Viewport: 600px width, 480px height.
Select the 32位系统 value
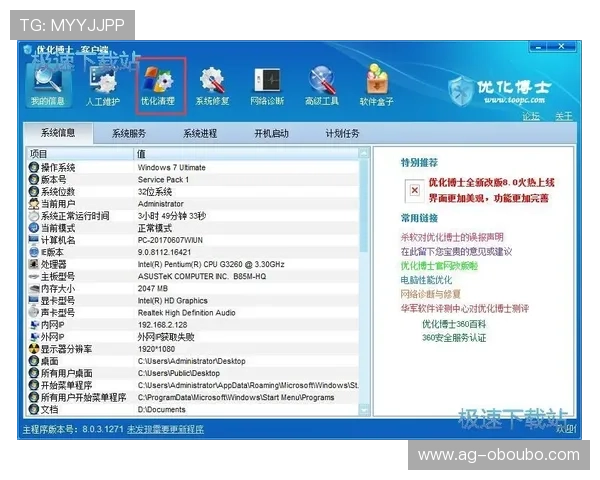pos(155,192)
